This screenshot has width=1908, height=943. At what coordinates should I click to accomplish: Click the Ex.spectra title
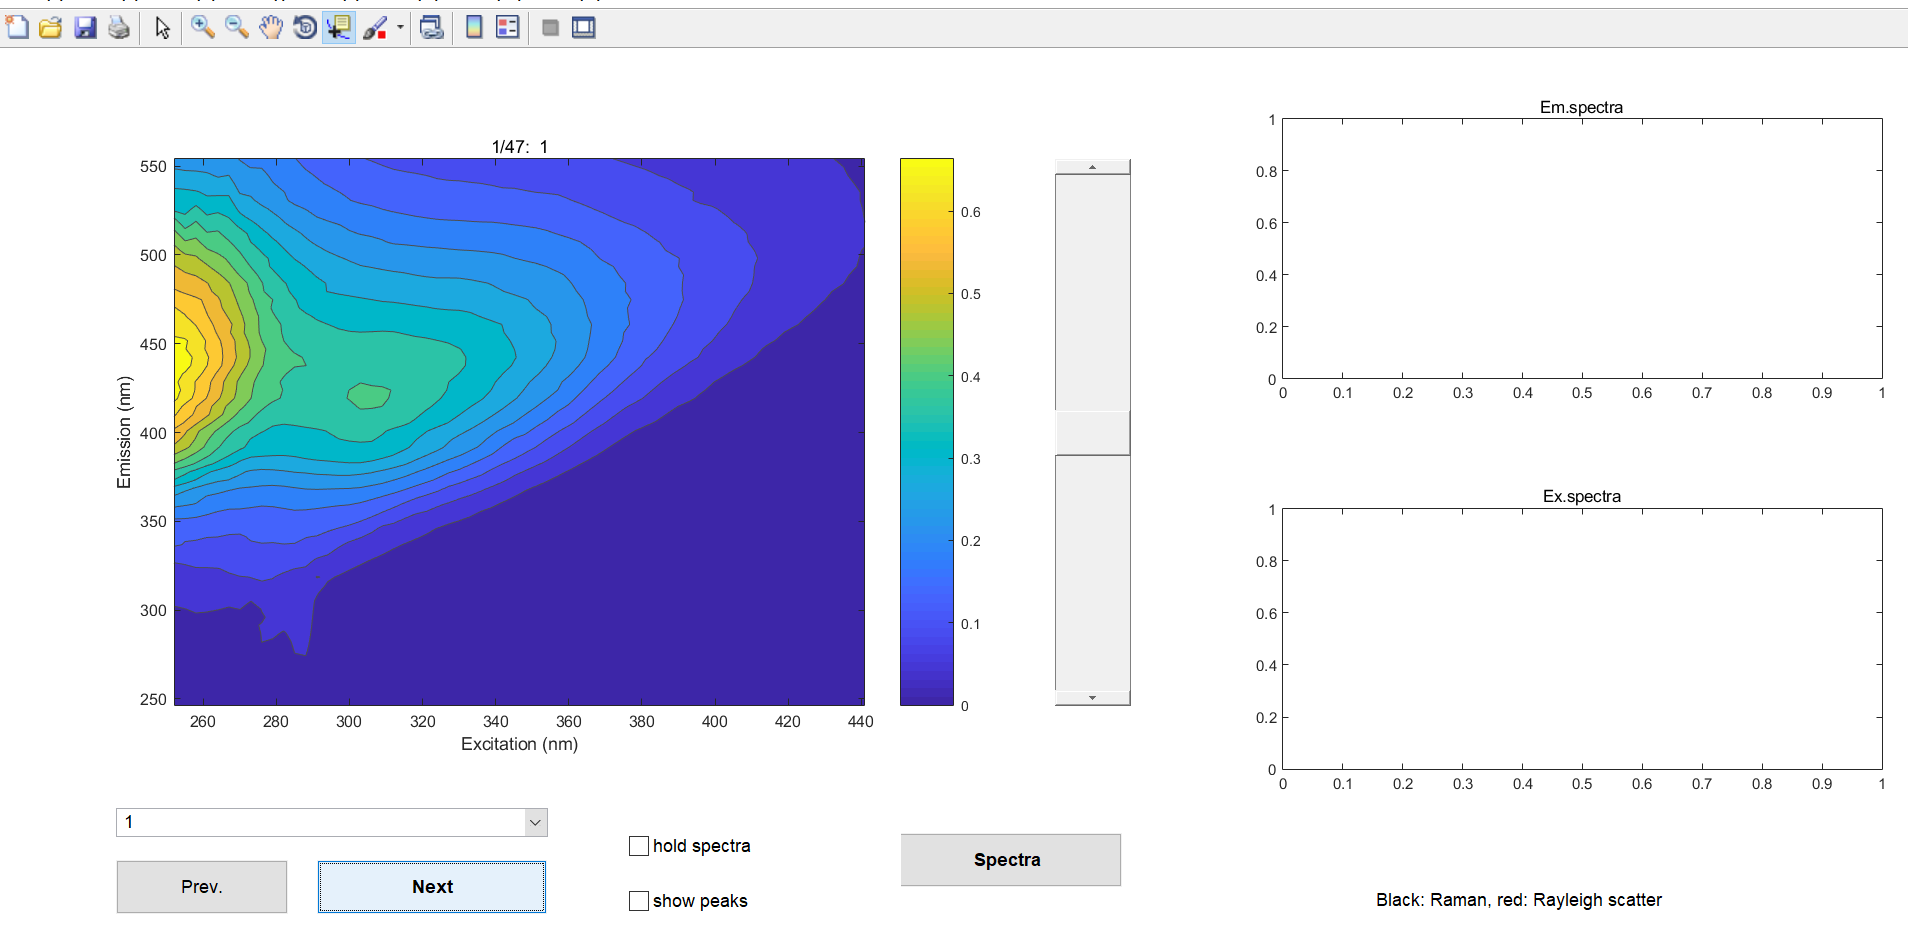[x=1581, y=496]
